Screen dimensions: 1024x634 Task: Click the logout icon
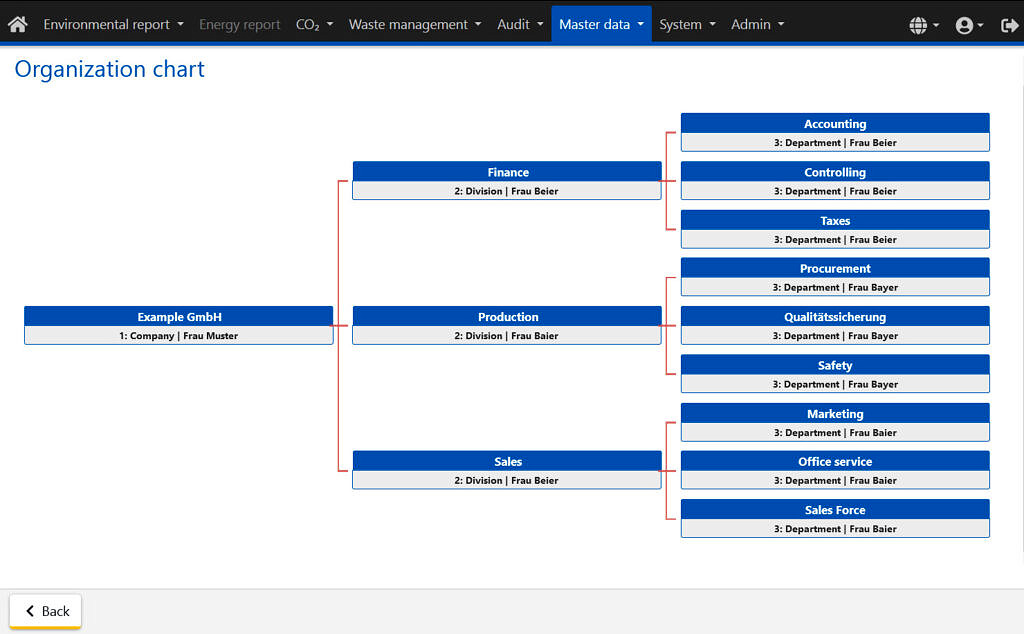1009,25
